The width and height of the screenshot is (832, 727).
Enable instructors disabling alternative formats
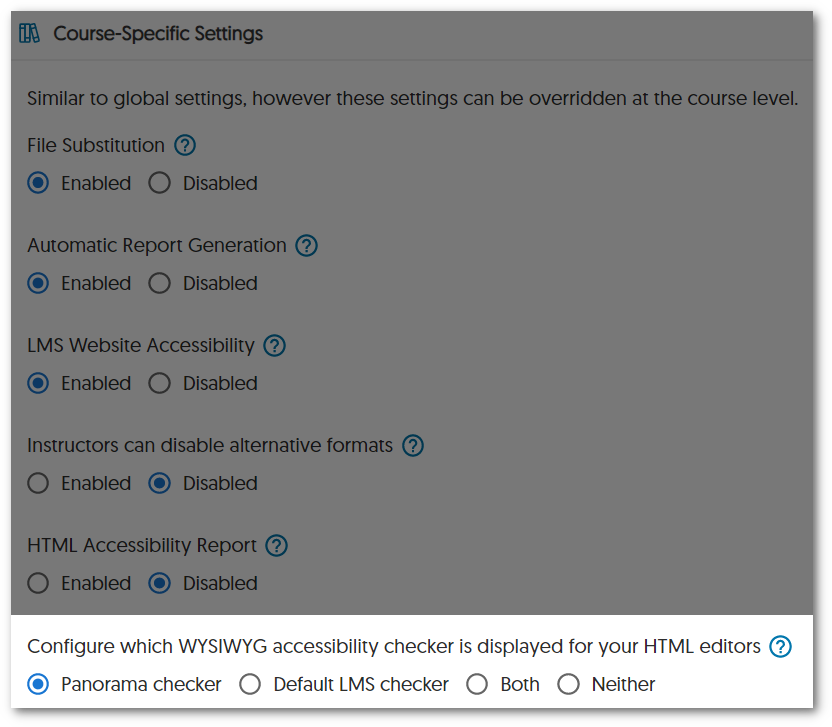(x=39, y=484)
